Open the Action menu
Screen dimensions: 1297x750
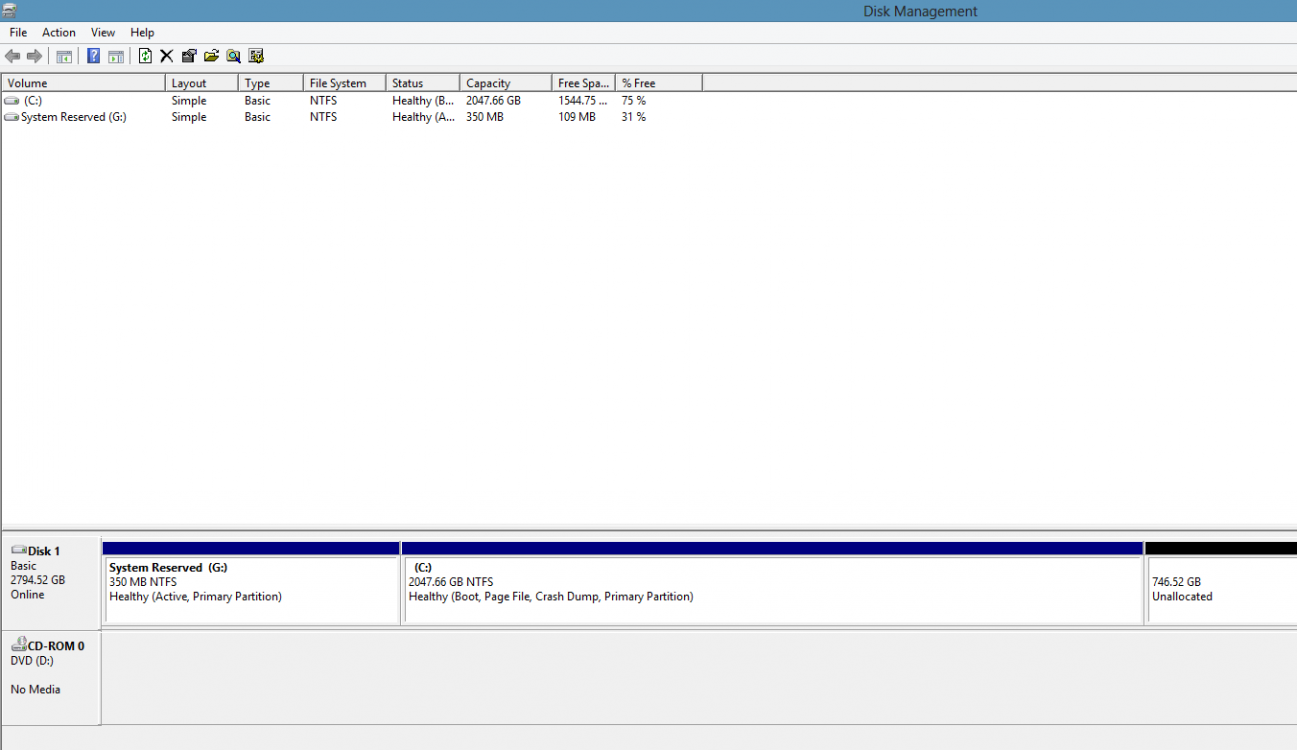coord(59,33)
